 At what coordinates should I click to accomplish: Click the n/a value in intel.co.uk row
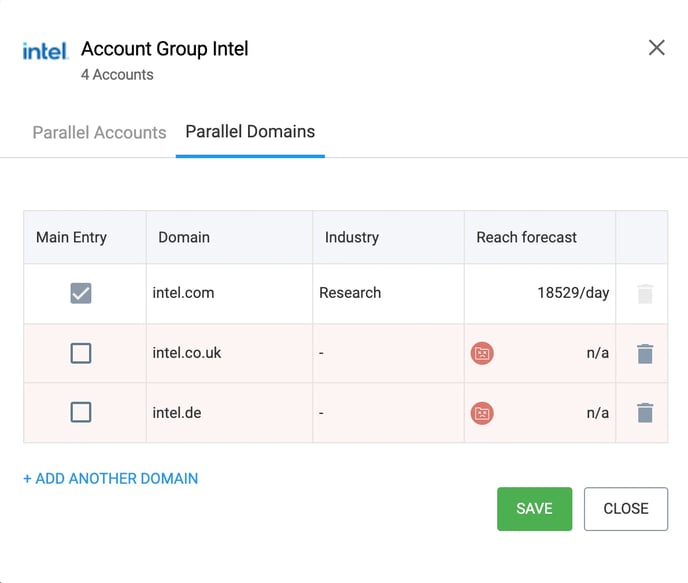click(598, 353)
